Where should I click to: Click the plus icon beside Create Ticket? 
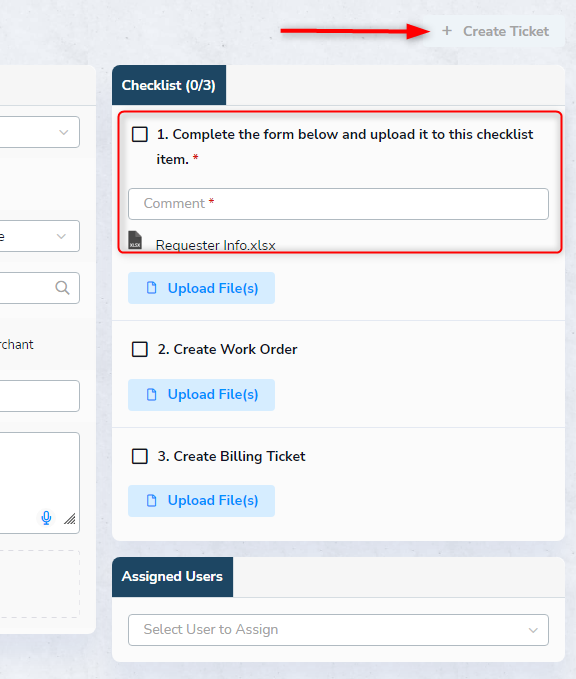[447, 31]
